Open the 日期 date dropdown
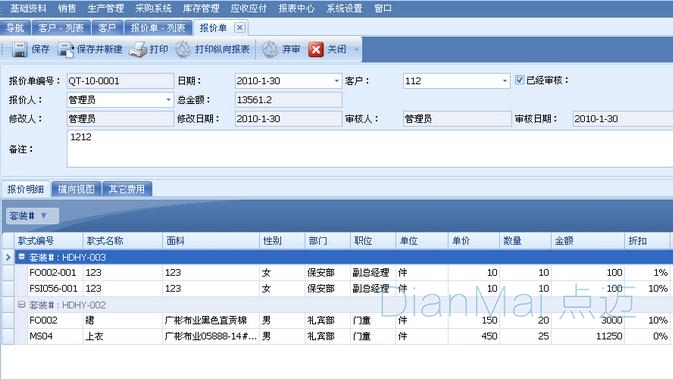Screen dimensions: 673x379 click(x=336, y=81)
